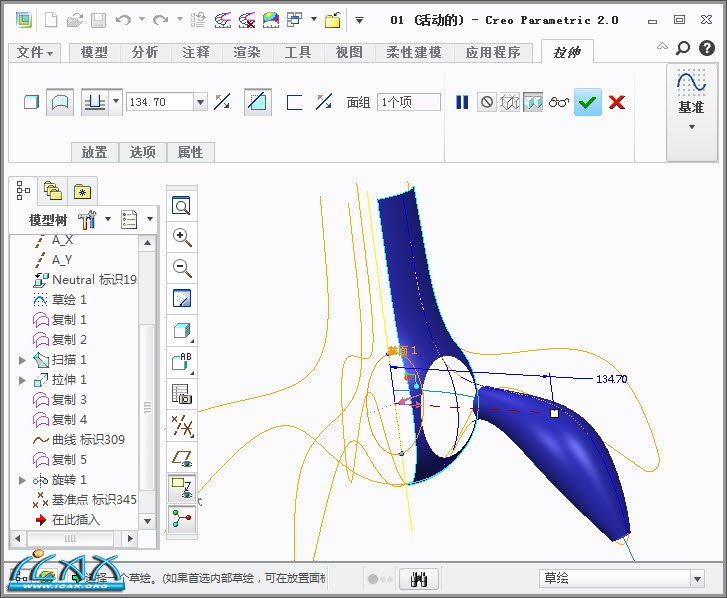This screenshot has height=598, width=727.
Task: Switch to the 工具 ribbon tab
Action: 298,52
